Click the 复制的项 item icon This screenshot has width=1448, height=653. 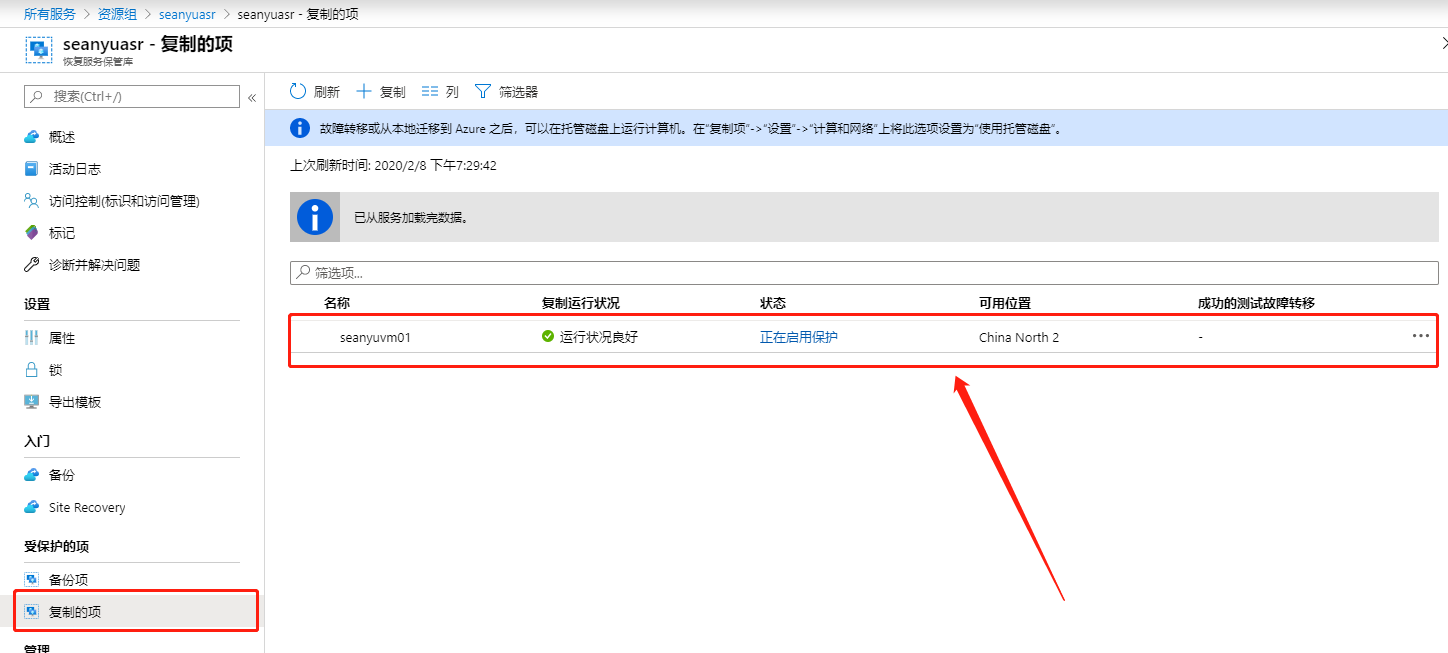31,612
